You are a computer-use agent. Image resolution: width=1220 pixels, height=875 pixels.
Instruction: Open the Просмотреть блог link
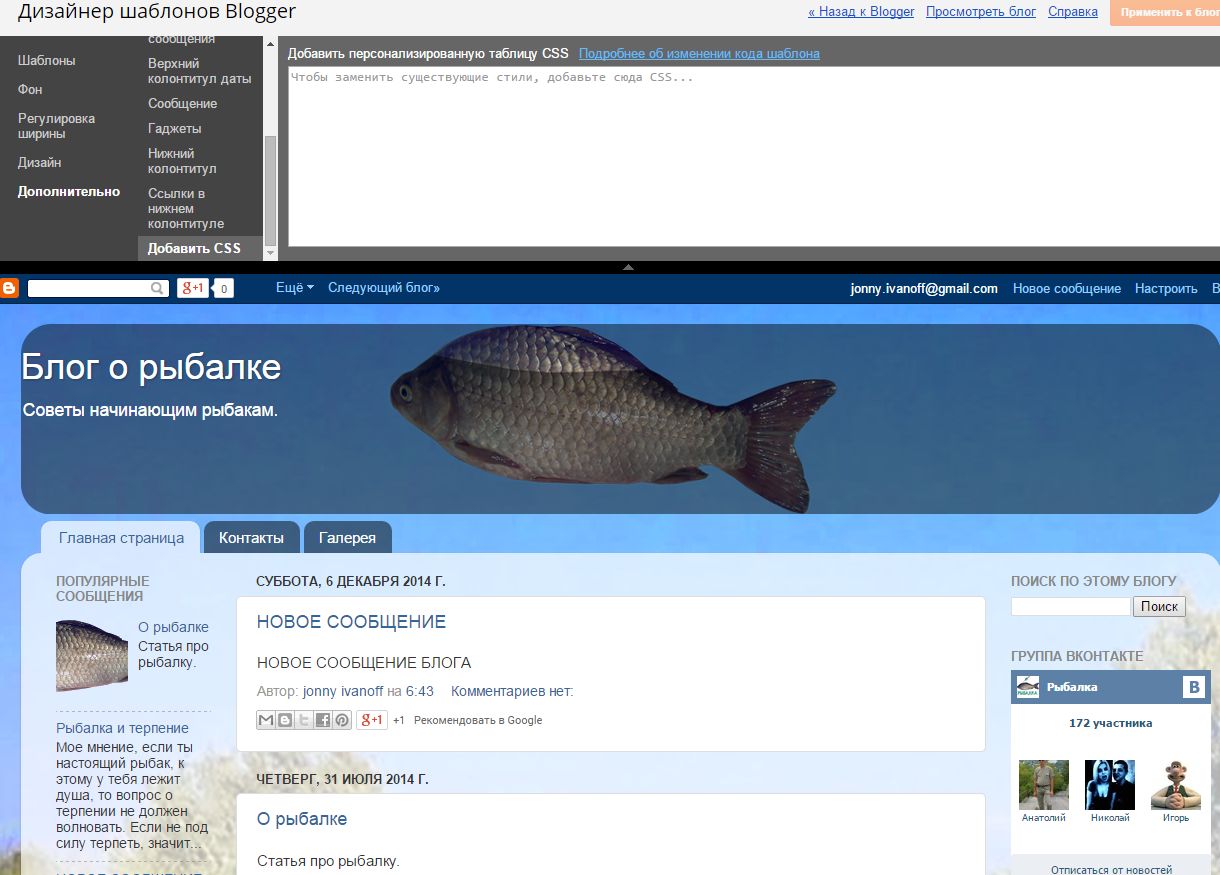(x=981, y=12)
